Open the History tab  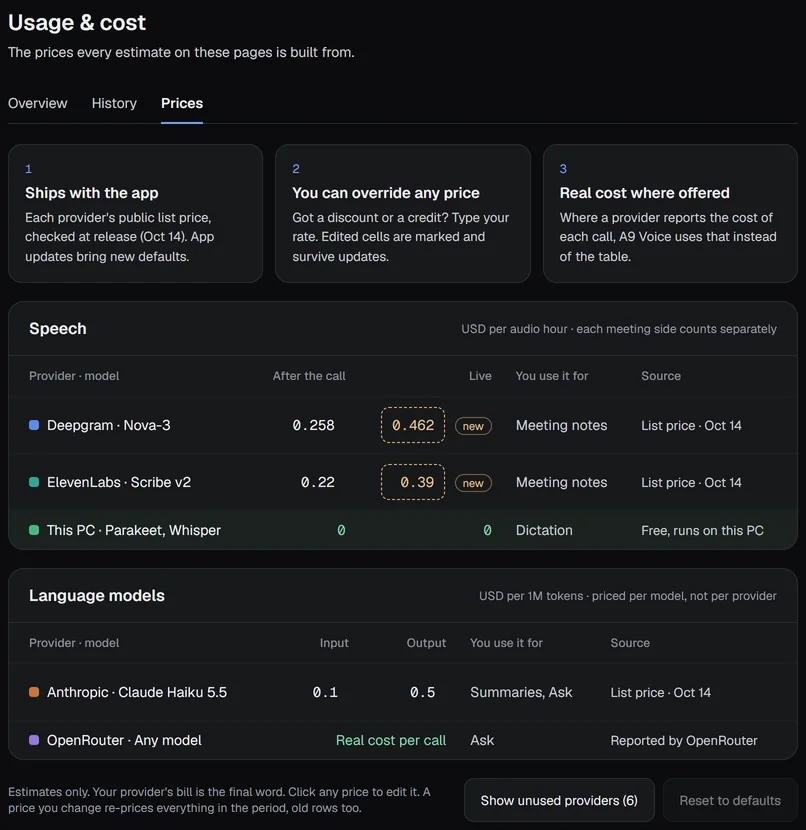tap(114, 103)
